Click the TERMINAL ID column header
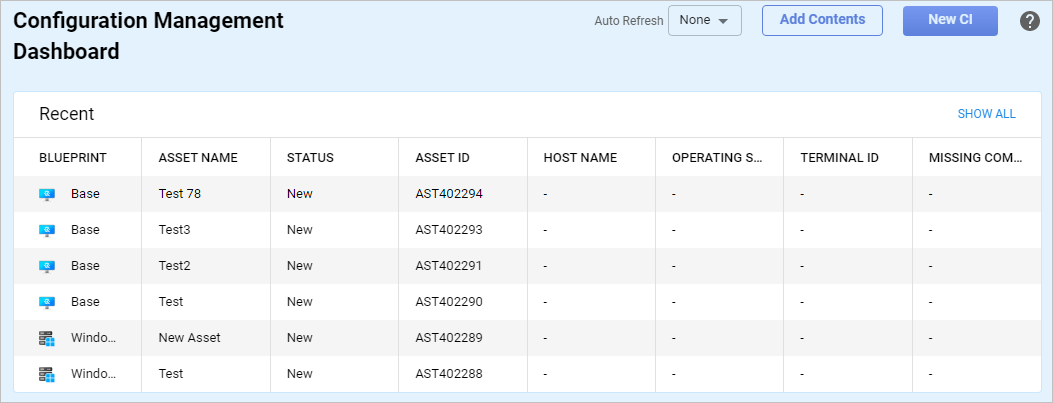The height and width of the screenshot is (403, 1053). pos(839,158)
